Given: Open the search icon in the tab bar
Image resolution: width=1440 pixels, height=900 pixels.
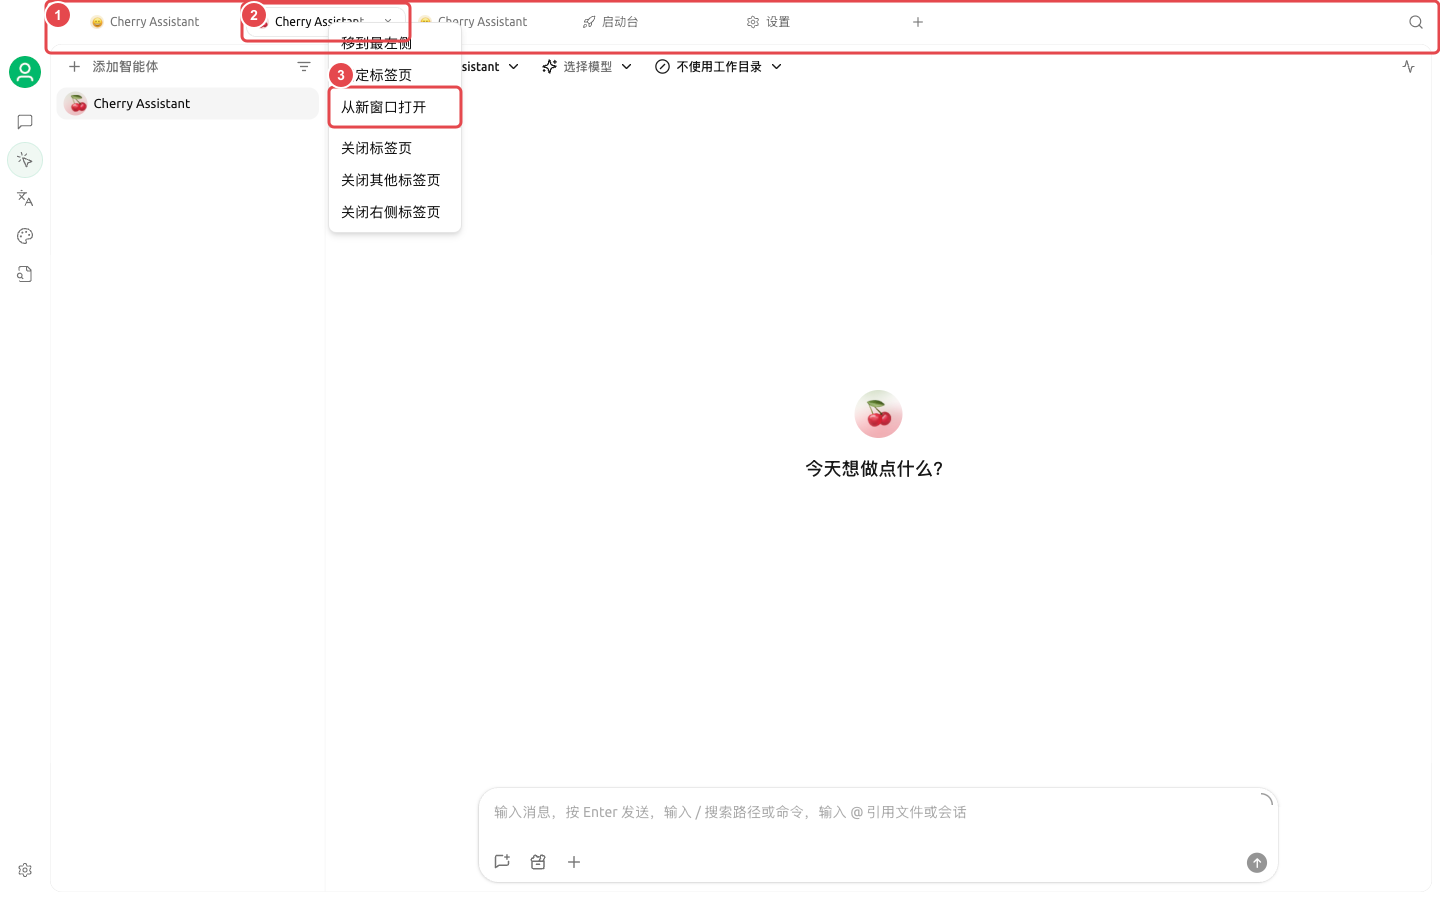Looking at the screenshot, I should [1415, 22].
